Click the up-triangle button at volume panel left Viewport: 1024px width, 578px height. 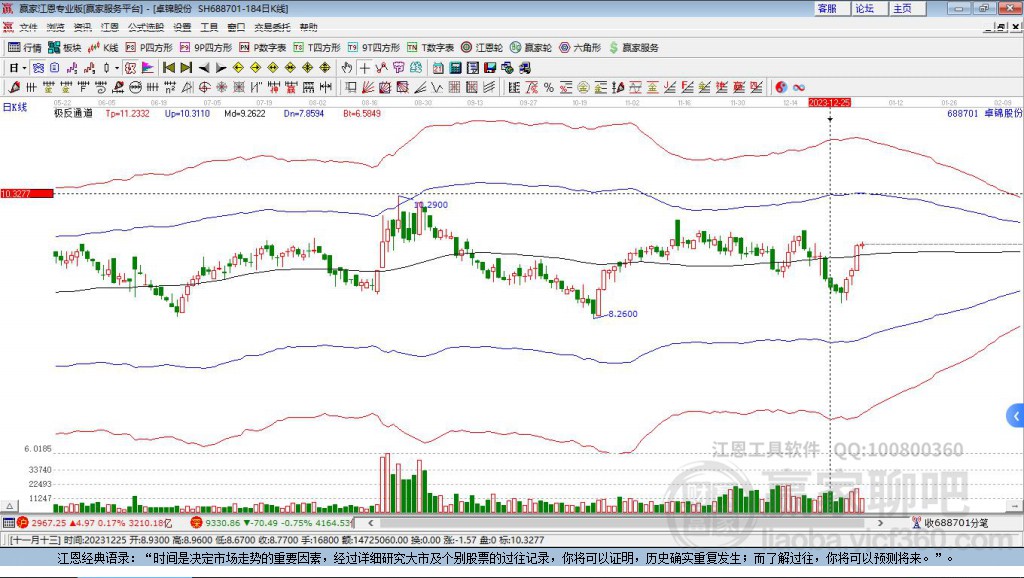coord(9,506)
